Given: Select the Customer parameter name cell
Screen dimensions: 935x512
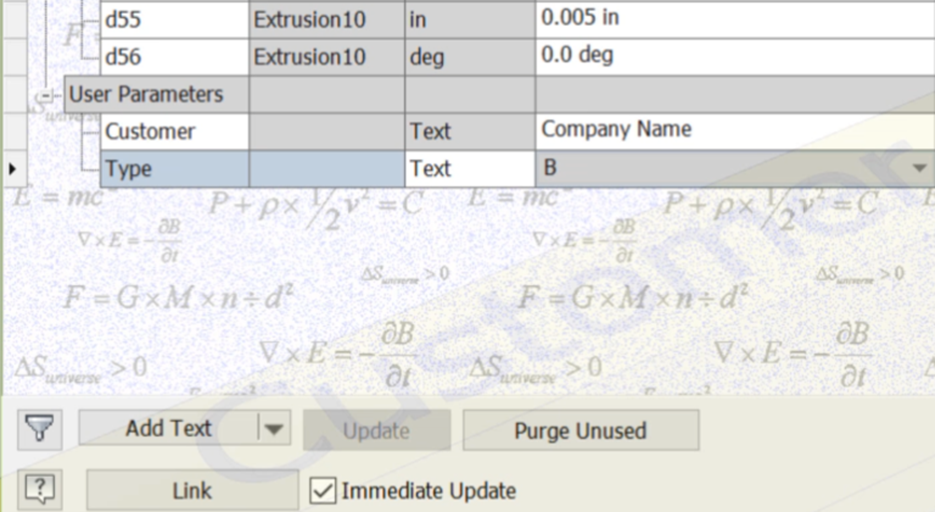Looking at the screenshot, I should pos(175,131).
